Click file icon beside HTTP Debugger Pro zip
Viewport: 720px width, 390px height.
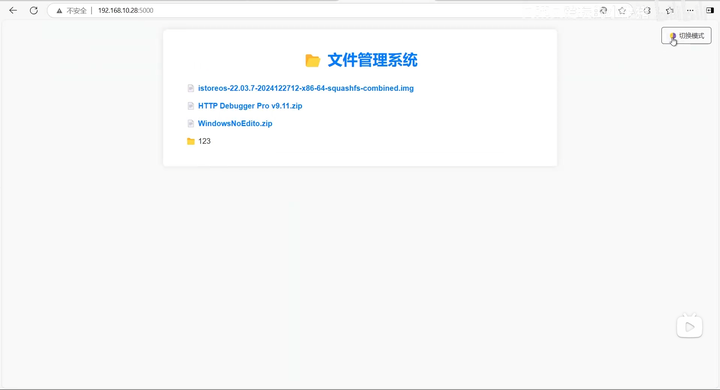click(x=191, y=106)
